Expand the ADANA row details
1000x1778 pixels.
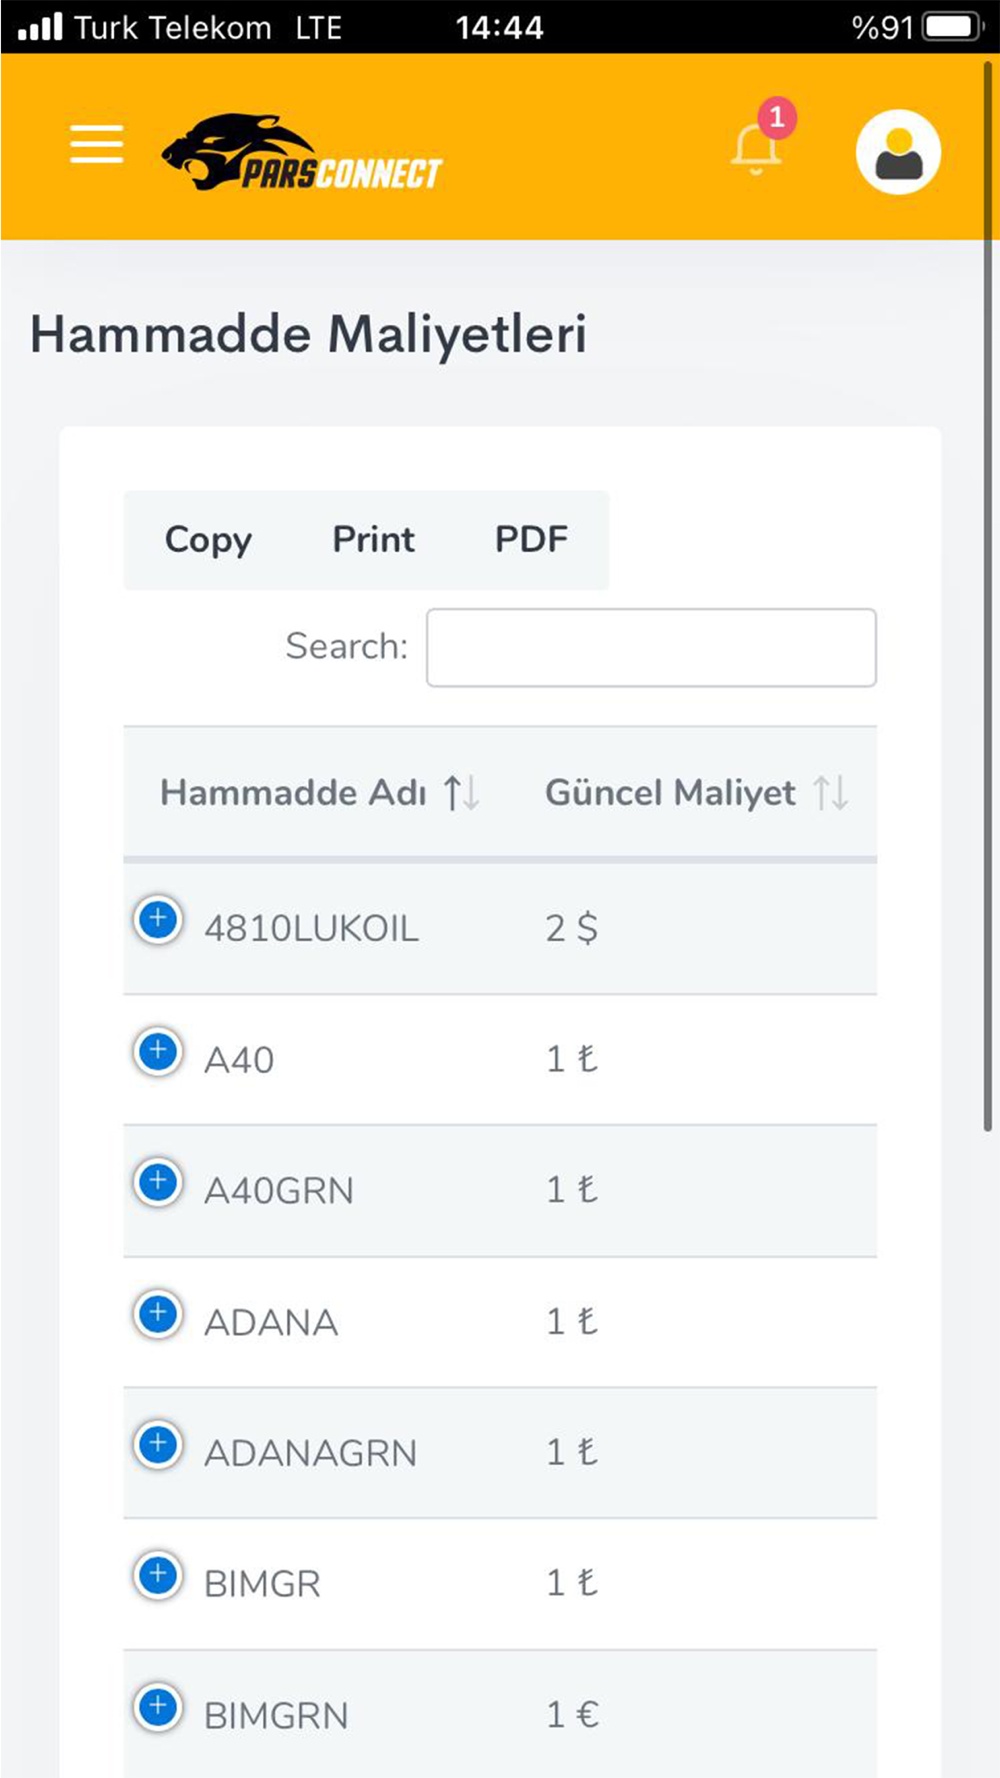158,1313
